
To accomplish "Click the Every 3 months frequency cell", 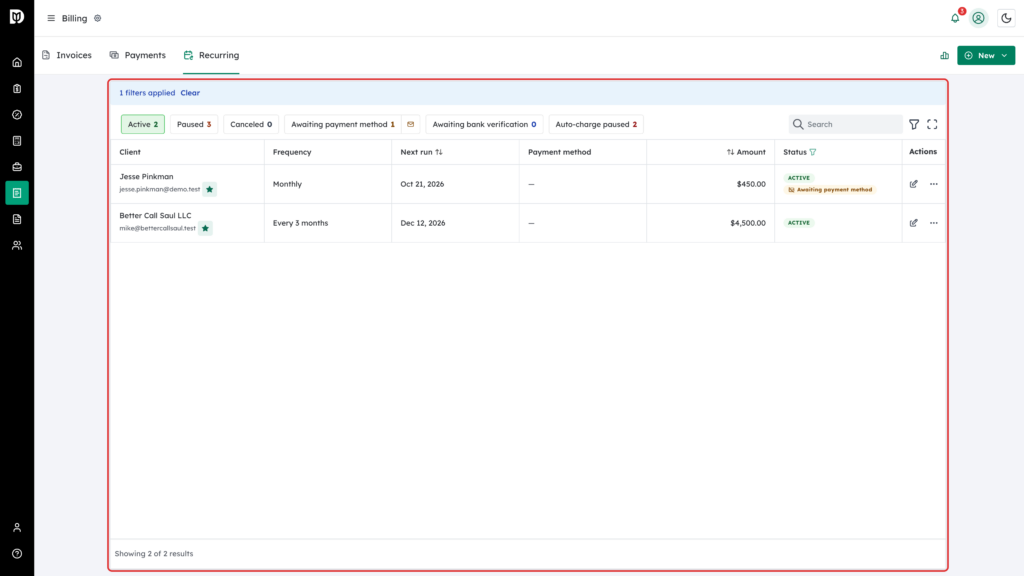I will [300, 223].
